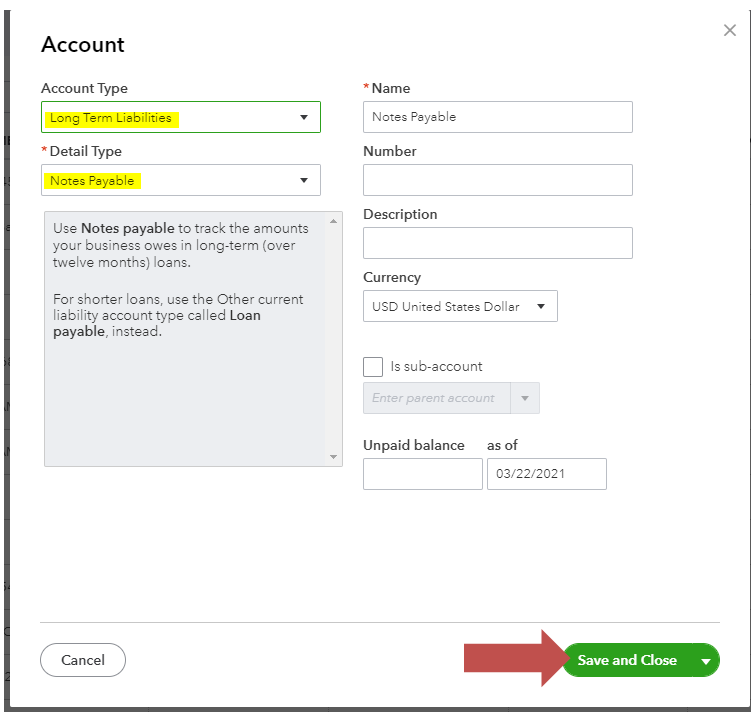Enable the Is sub-account checkbox

pos(373,366)
